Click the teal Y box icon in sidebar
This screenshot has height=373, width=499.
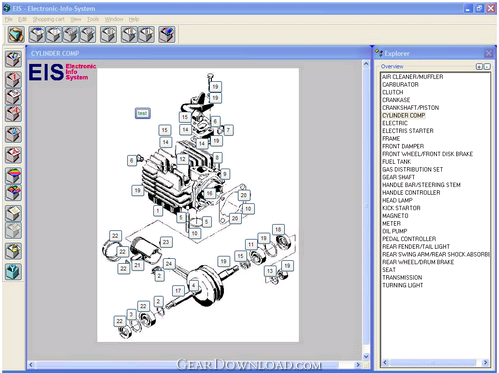pyautogui.click(x=14, y=271)
